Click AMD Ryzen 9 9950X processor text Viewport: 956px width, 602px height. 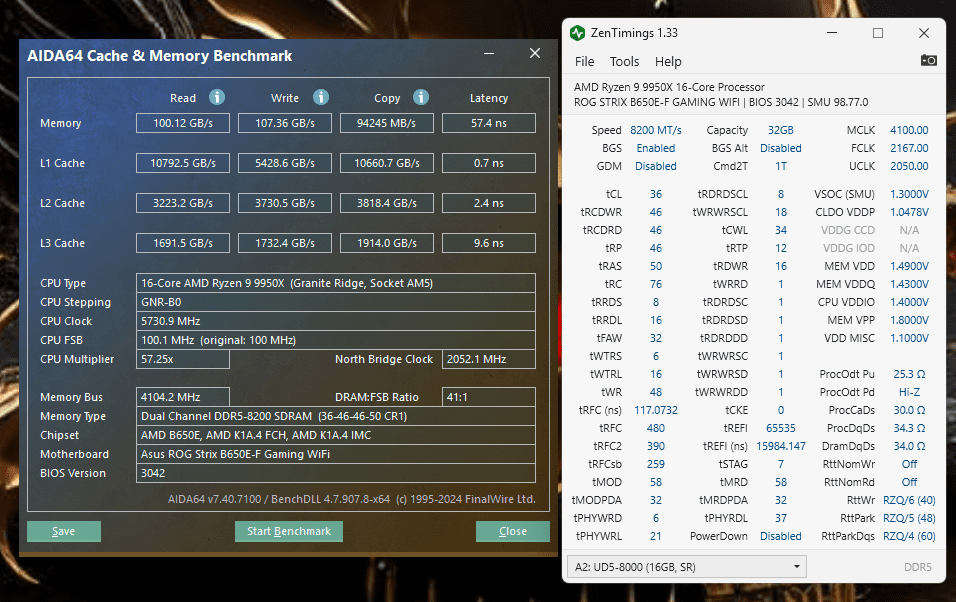(x=669, y=87)
